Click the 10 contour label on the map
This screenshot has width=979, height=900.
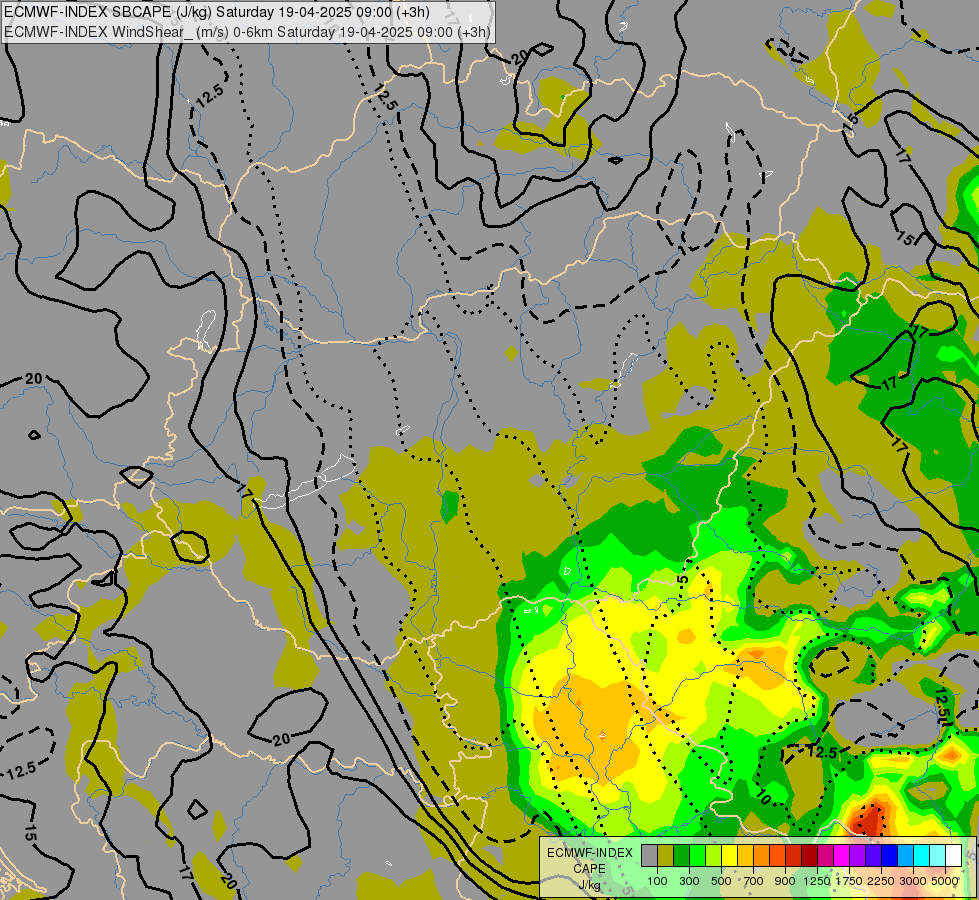pyautogui.click(x=763, y=798)
